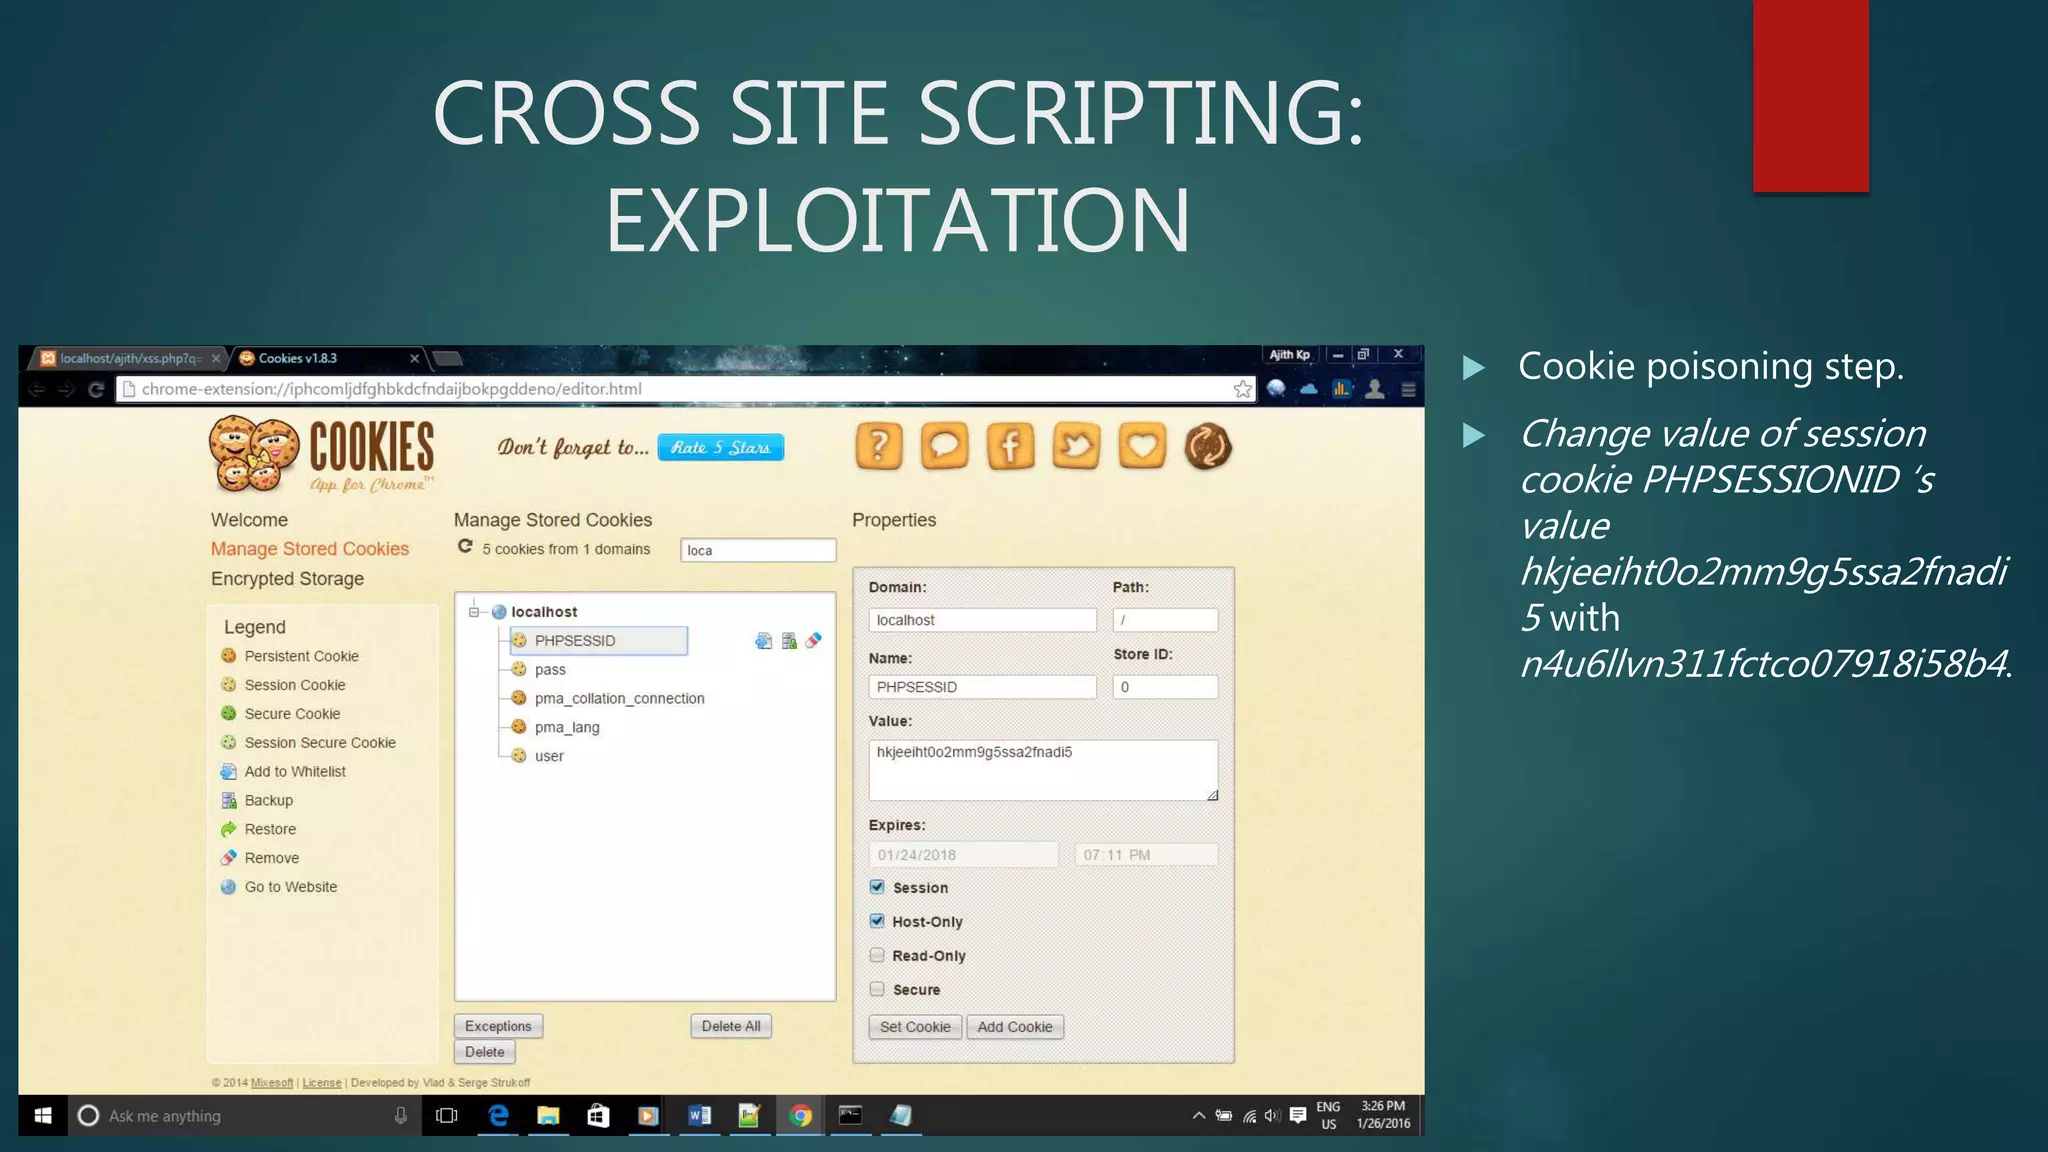Toggle the Host-Only checkbox
Image resolution: width=2048 pixels, height=1152 pixels.
pos(877,921)
